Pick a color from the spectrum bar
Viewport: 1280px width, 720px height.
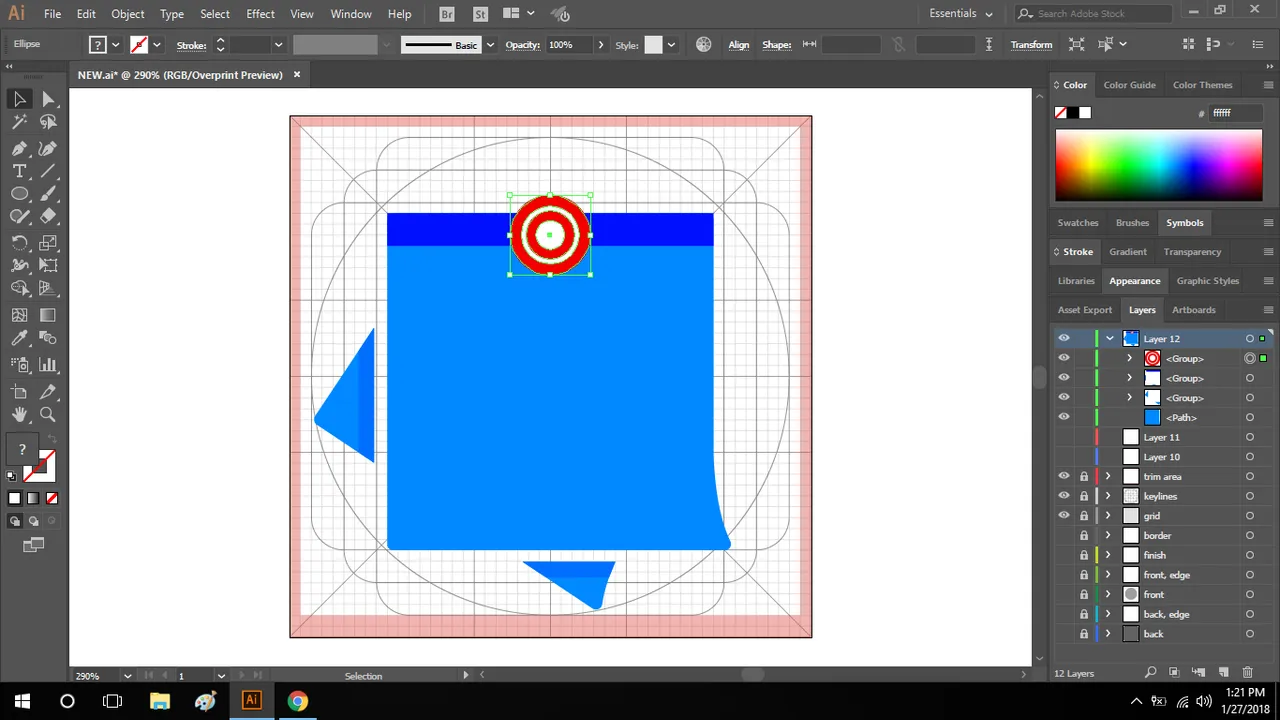point(1158,165)
